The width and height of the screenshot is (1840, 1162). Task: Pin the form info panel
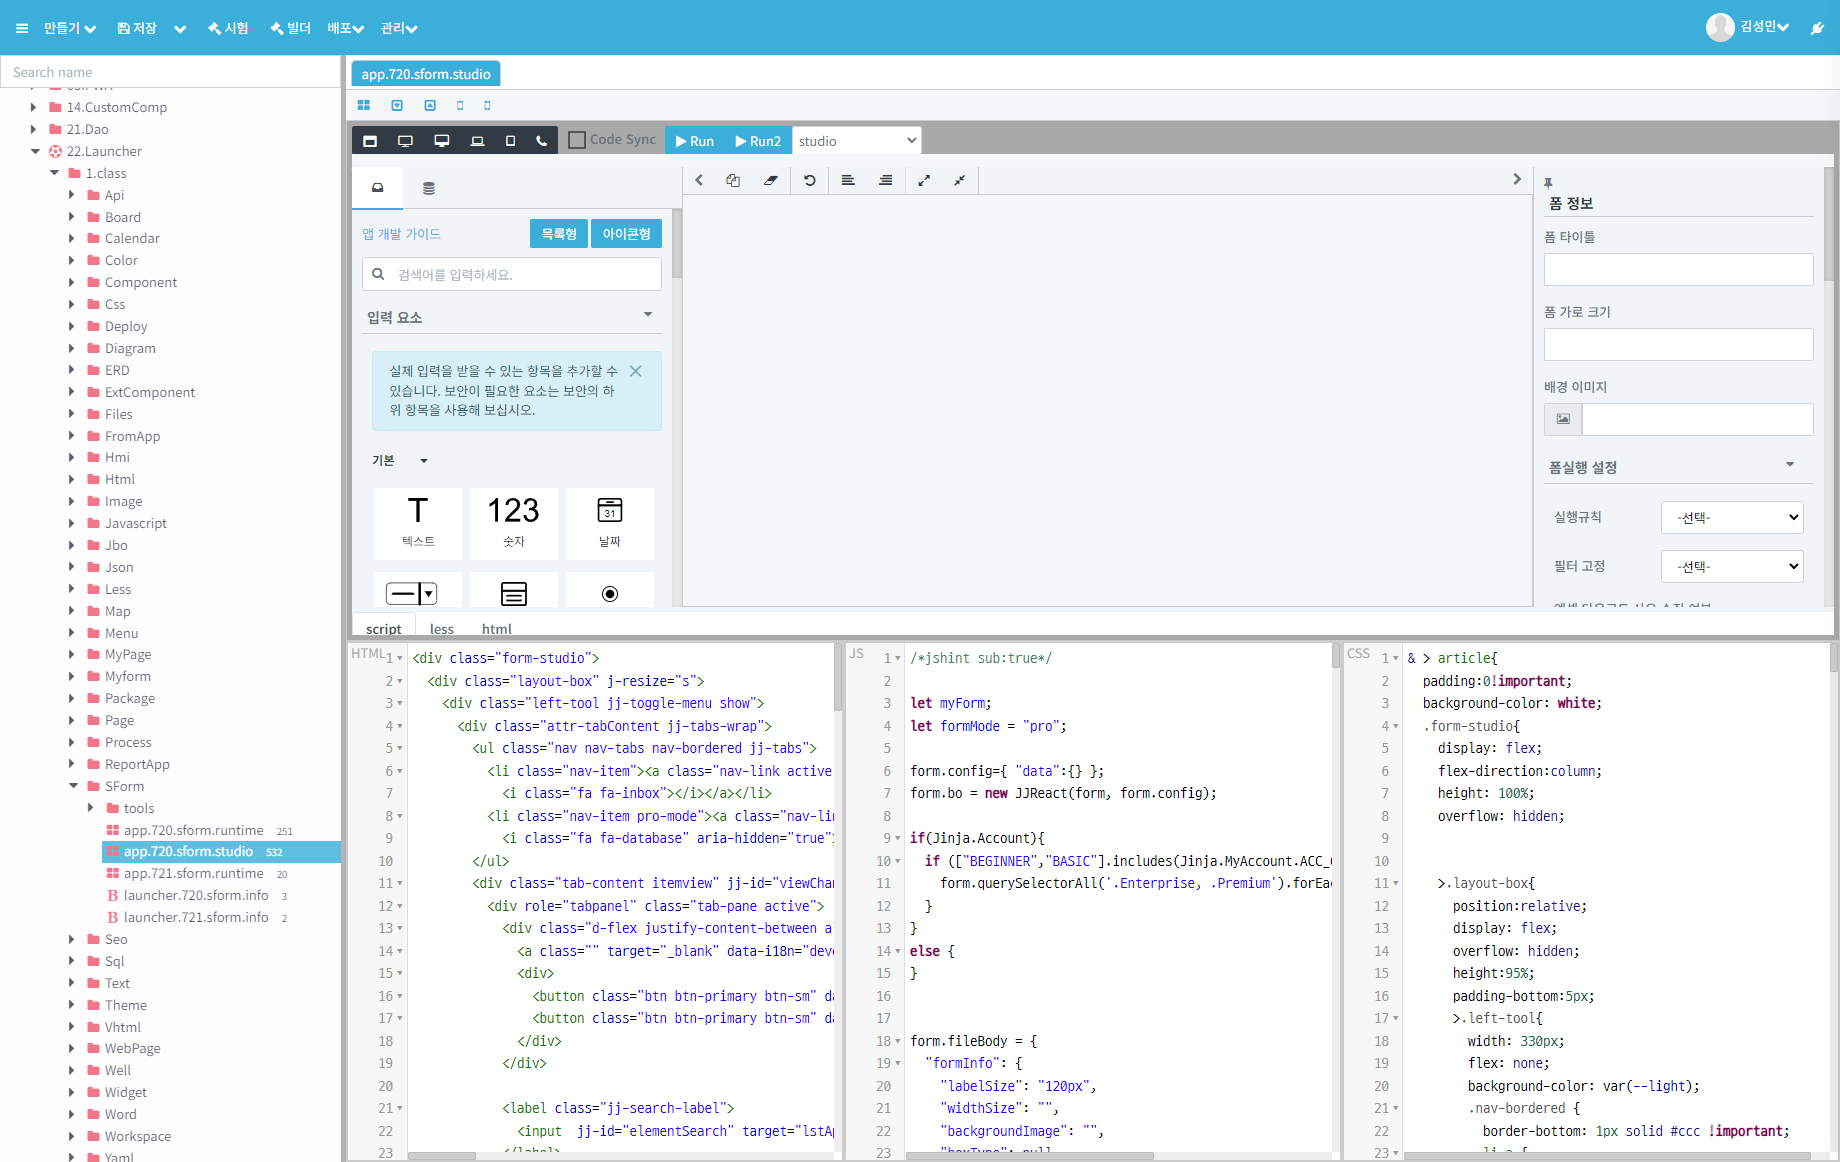point(1548,183)
